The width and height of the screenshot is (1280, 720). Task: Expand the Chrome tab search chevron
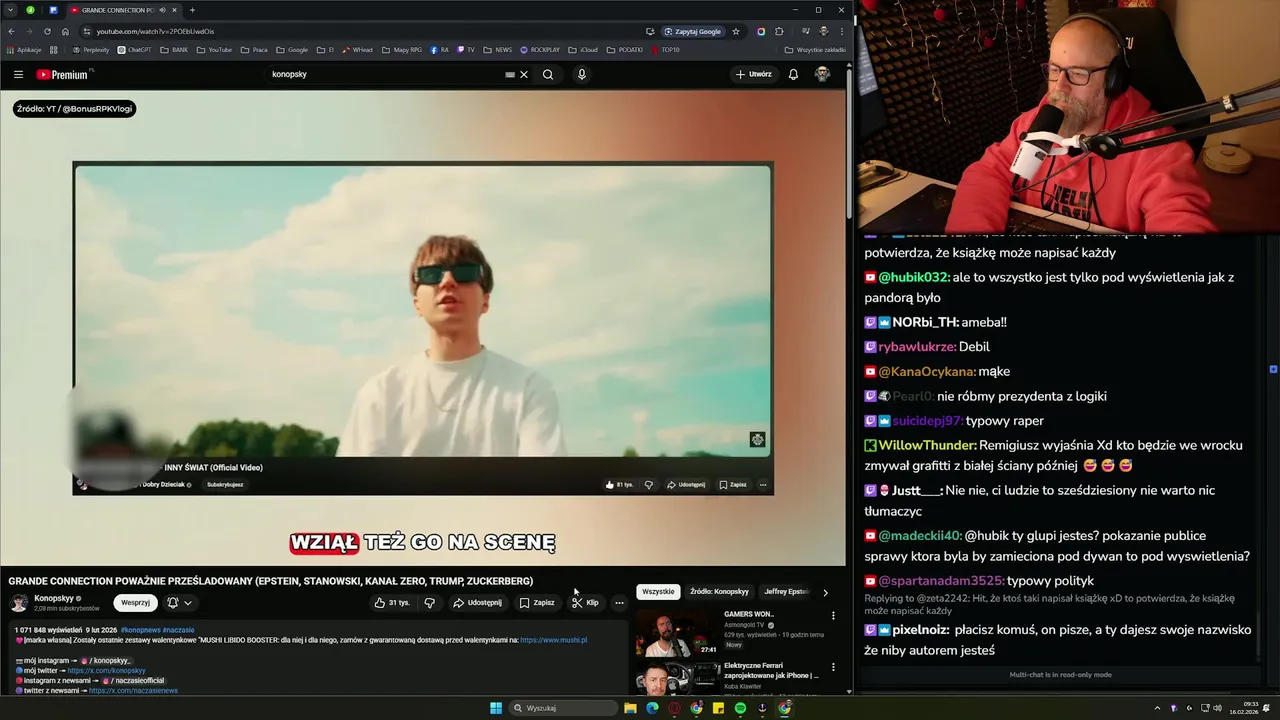(11, 10)
